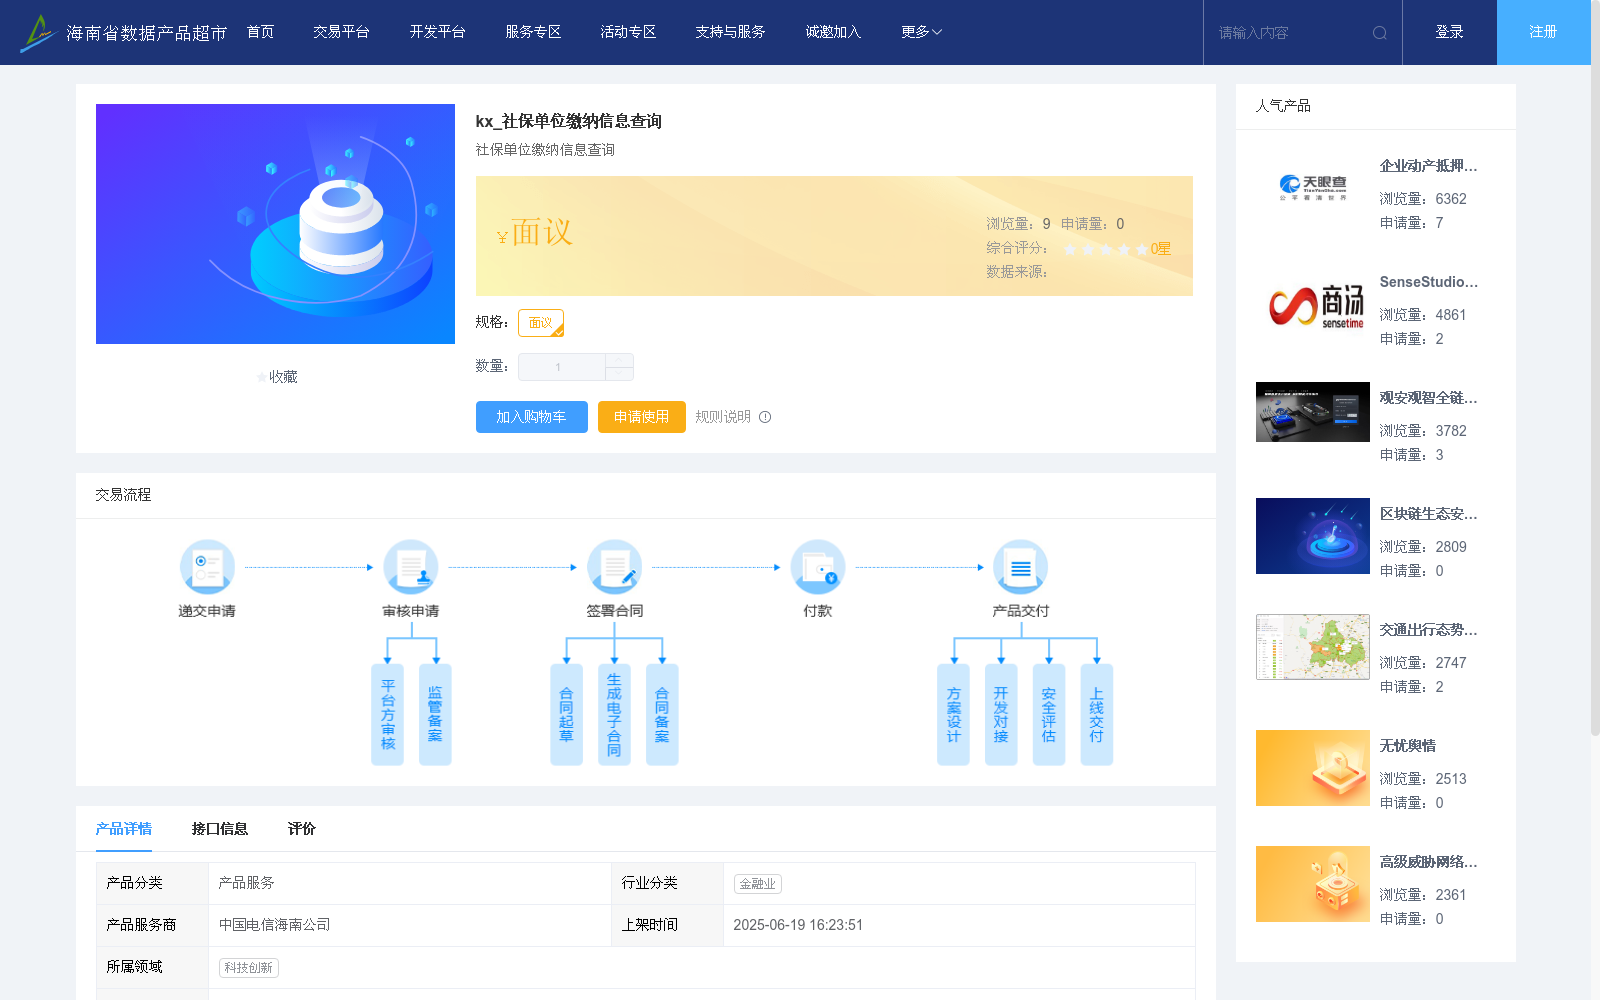Open the 高级威胁网络 product thumbnail

1313,884
